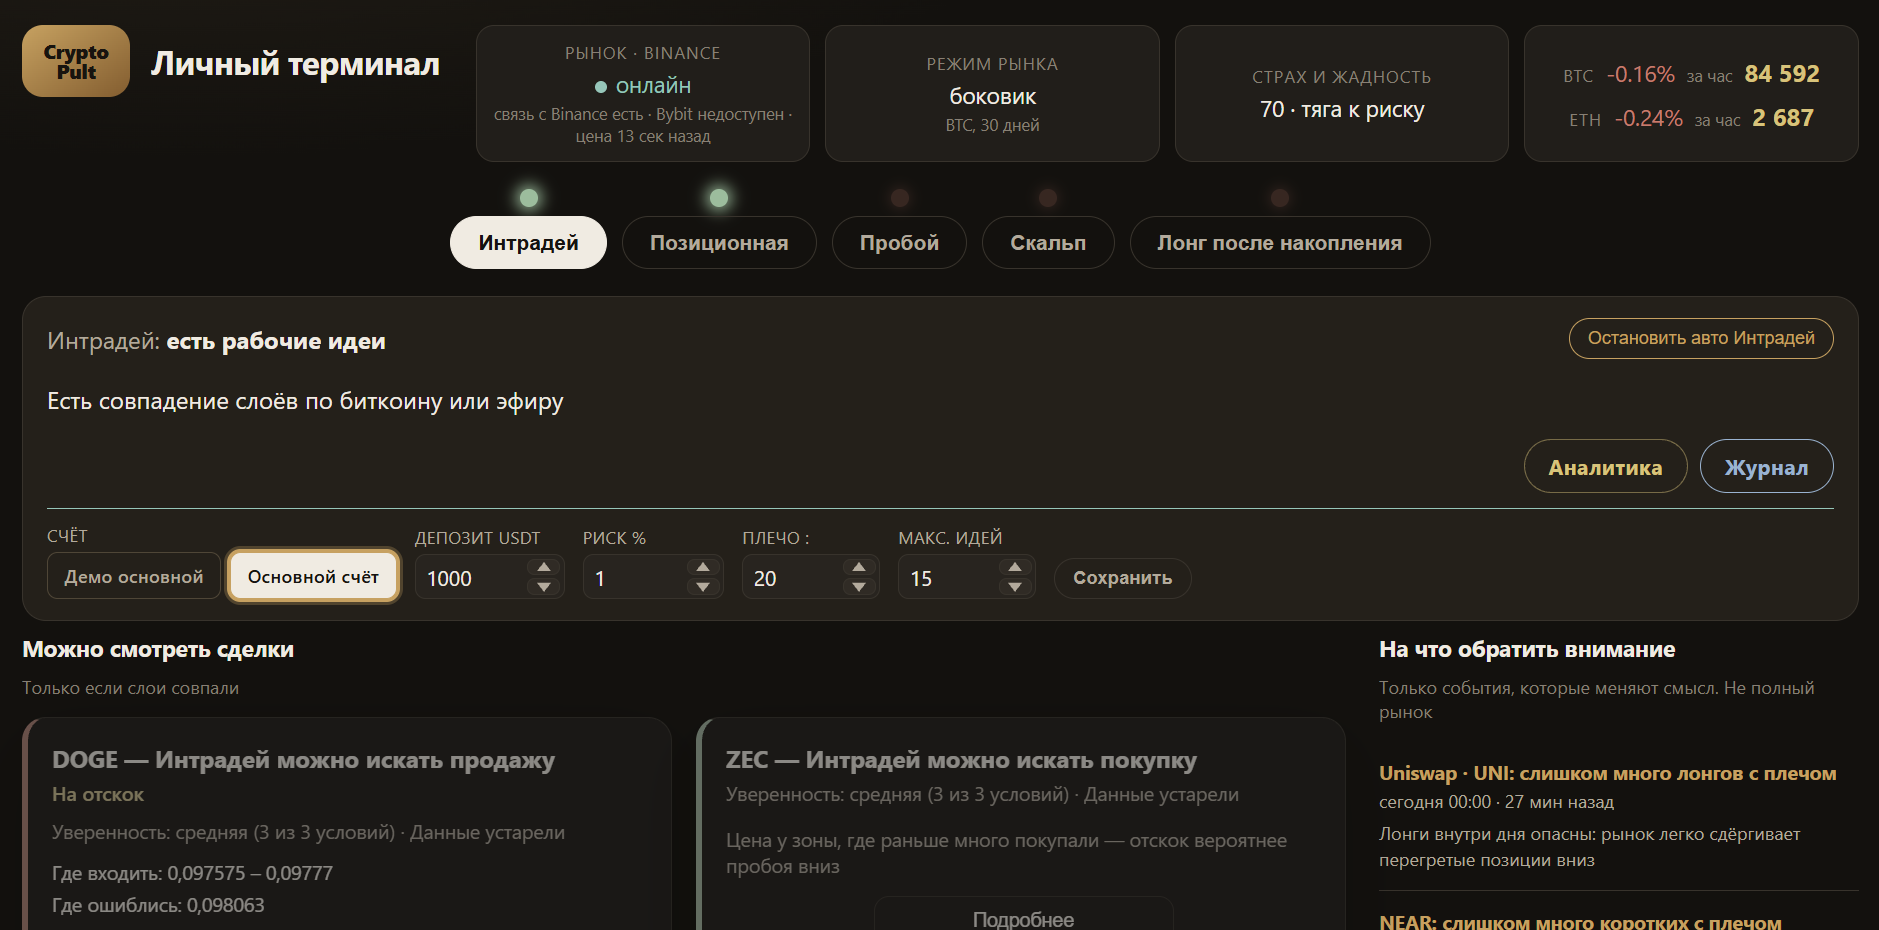Open the Аналитика section
1879x930 pixels.
[1605, 467]
